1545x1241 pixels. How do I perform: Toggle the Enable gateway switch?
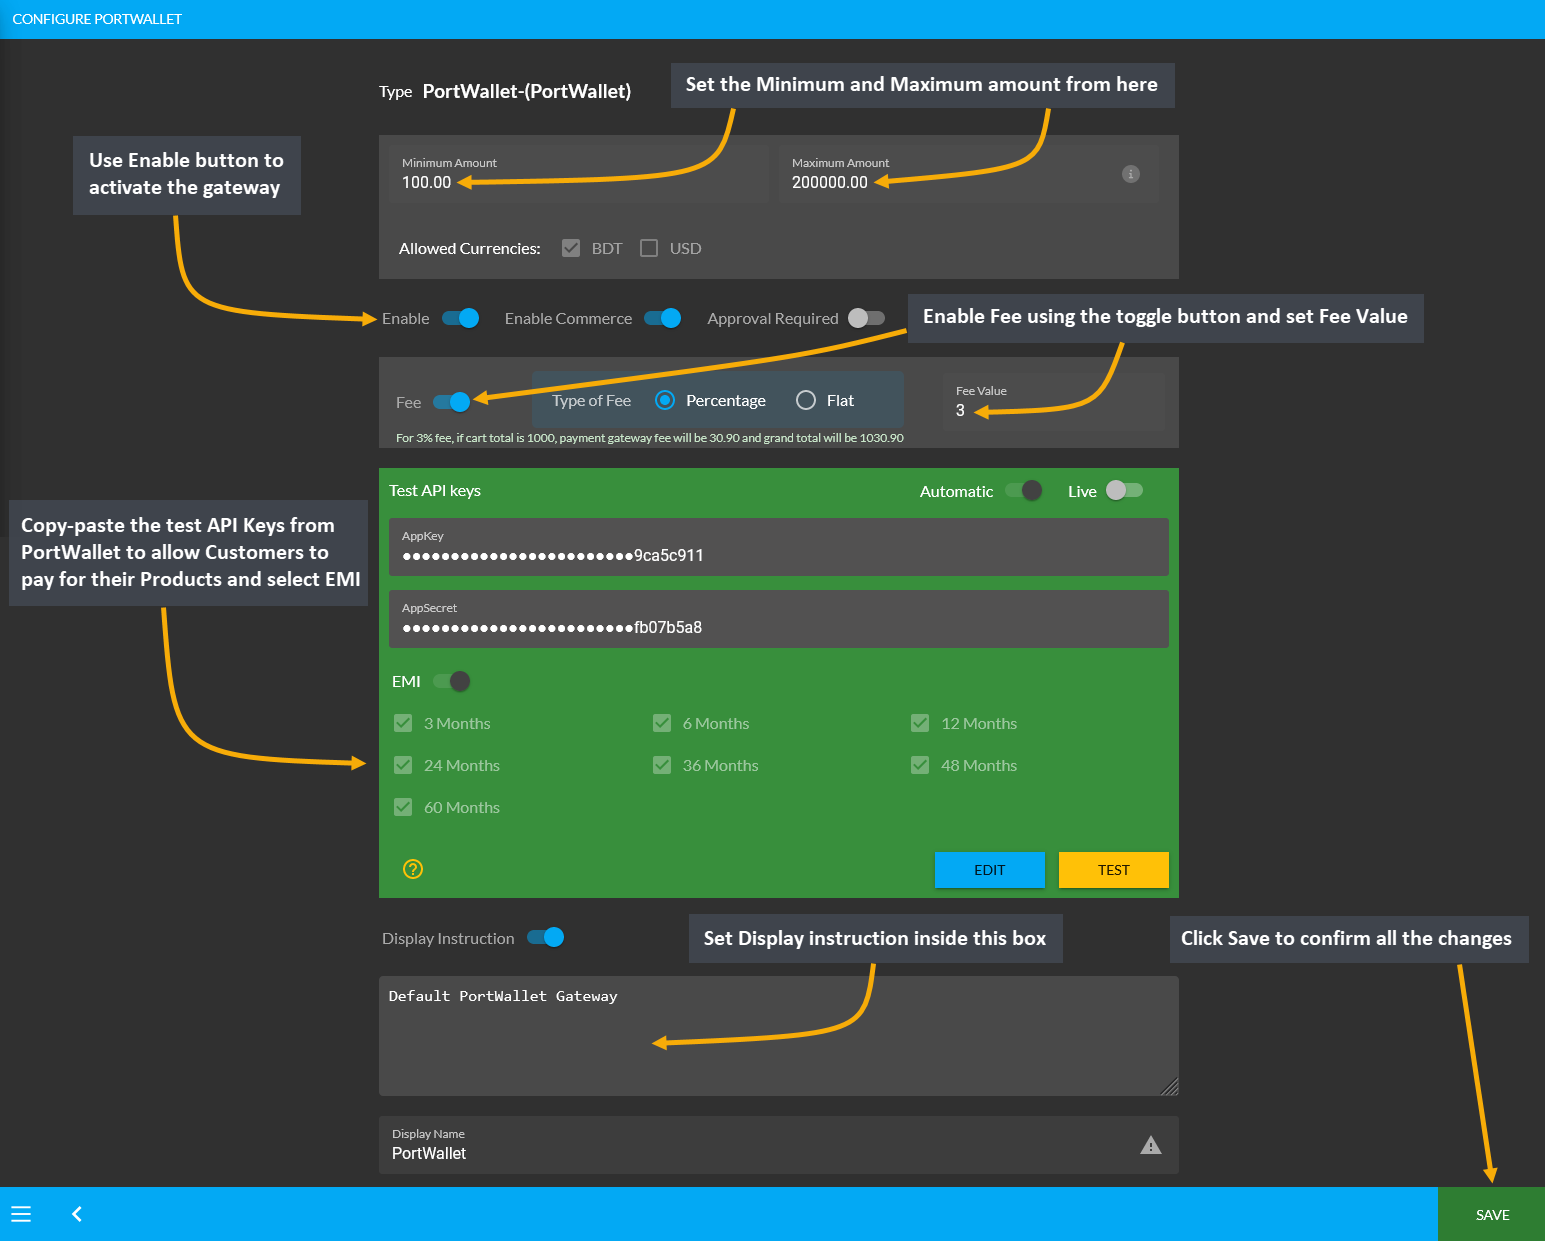461,318
